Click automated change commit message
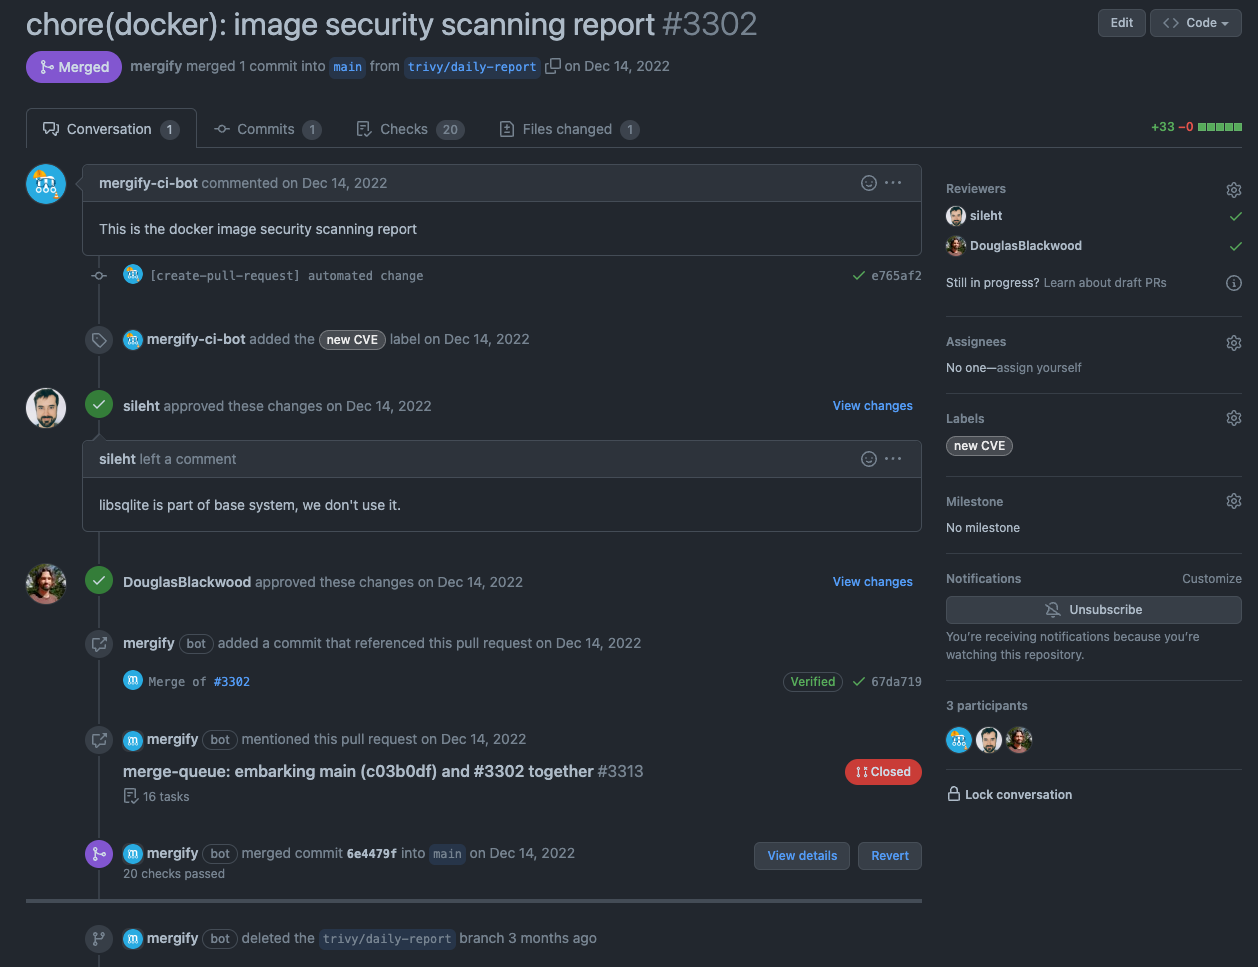This screenshot has height=967, width=1258. click(x=286, y=276)
